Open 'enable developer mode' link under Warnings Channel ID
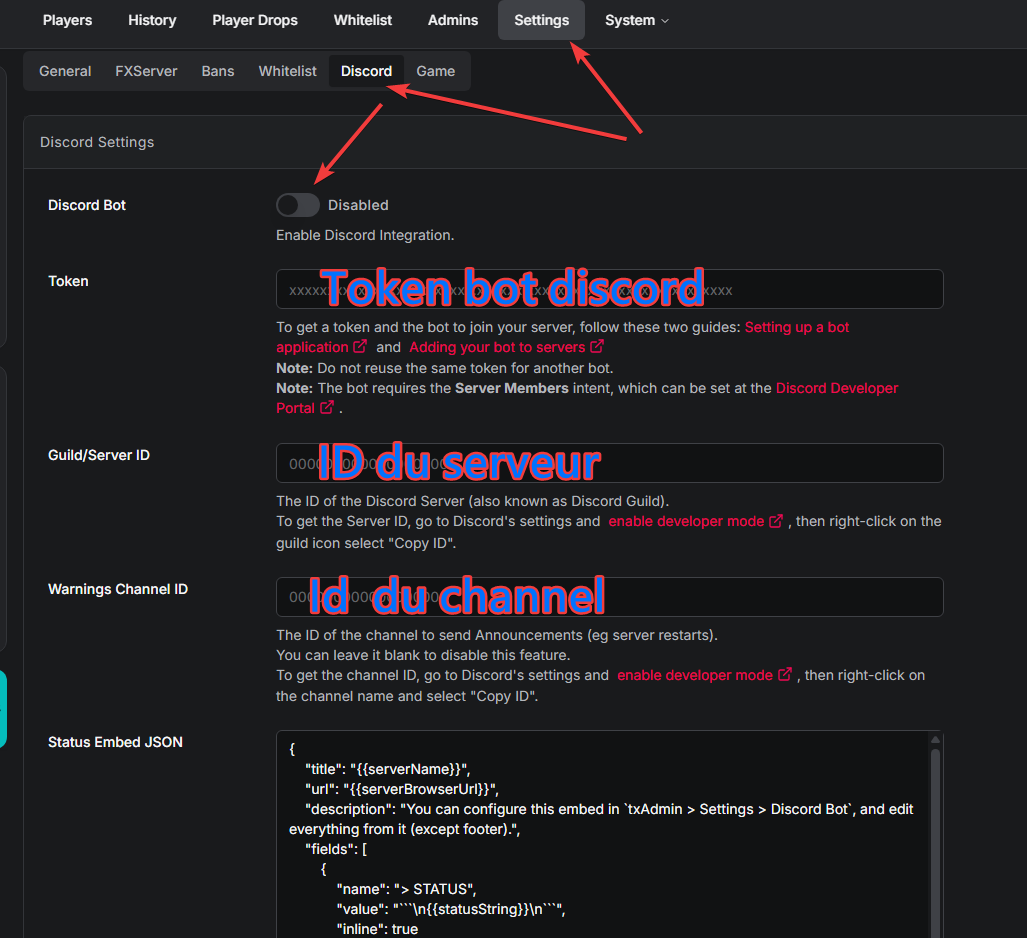1027x938 pixels. 694,675
